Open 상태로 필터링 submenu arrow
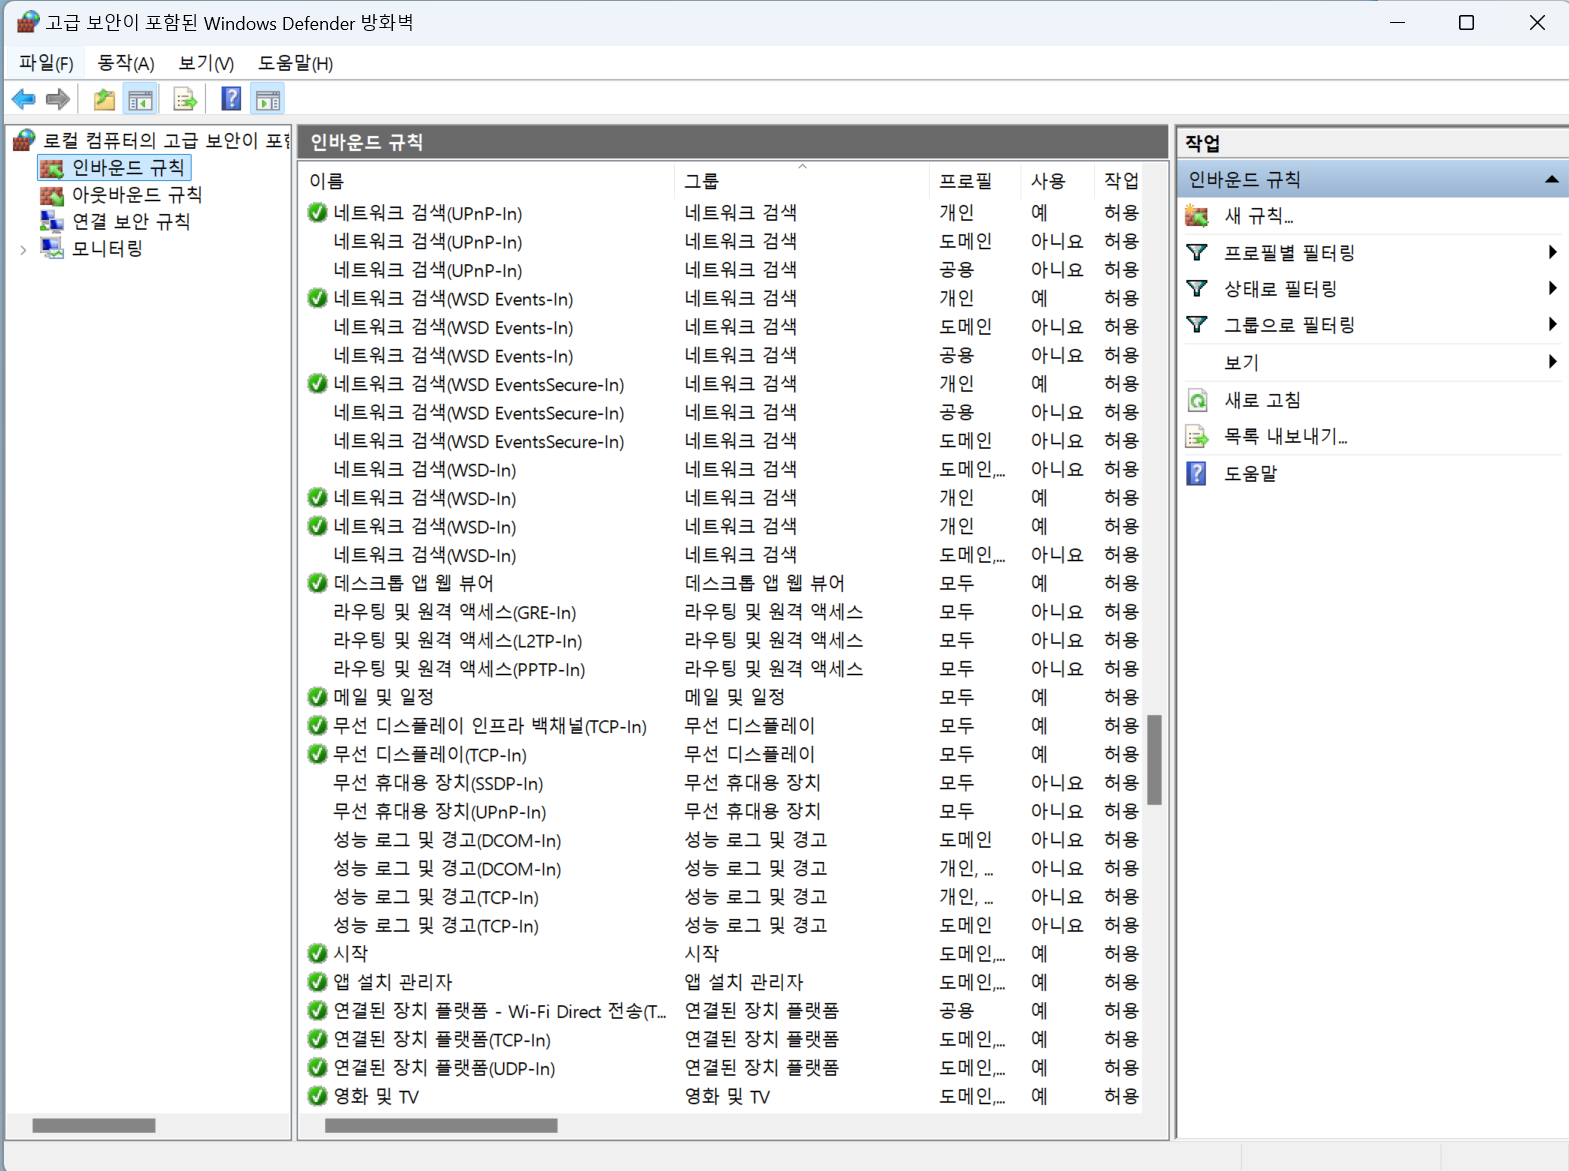1569x1171 pixels. [1552, 288]
